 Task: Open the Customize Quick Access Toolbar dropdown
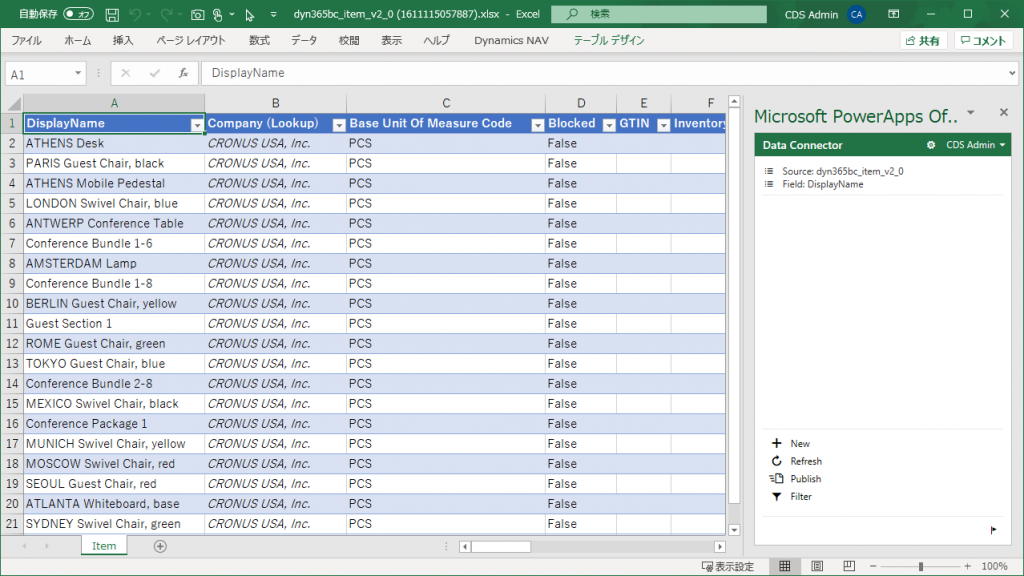coord(273,14)
